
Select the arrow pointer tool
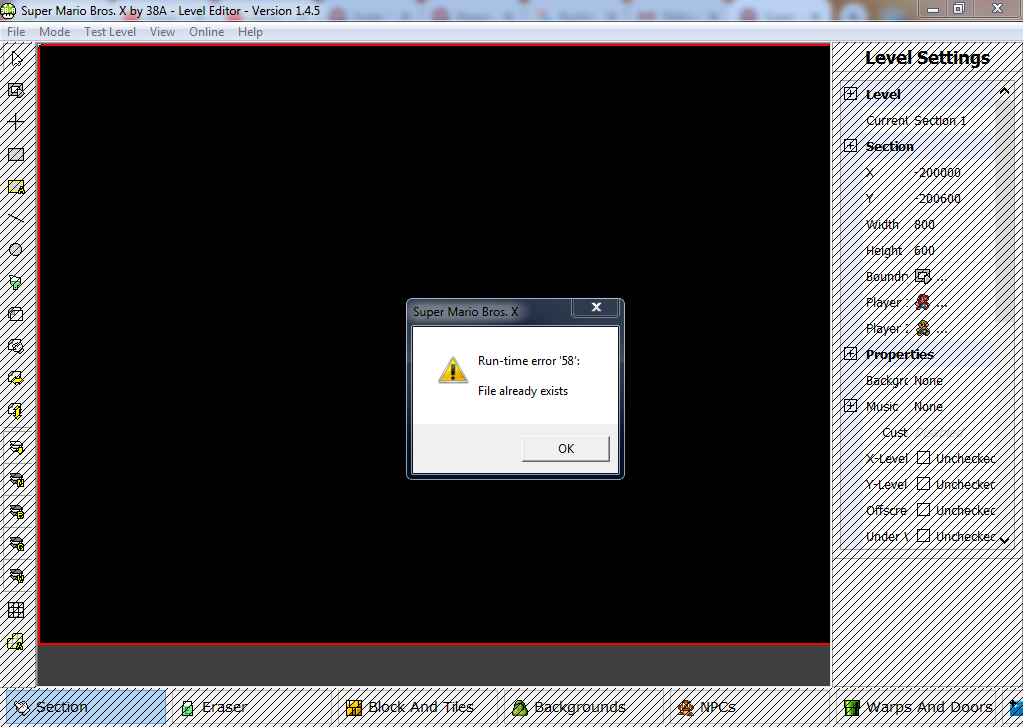[x=16, y=58]
